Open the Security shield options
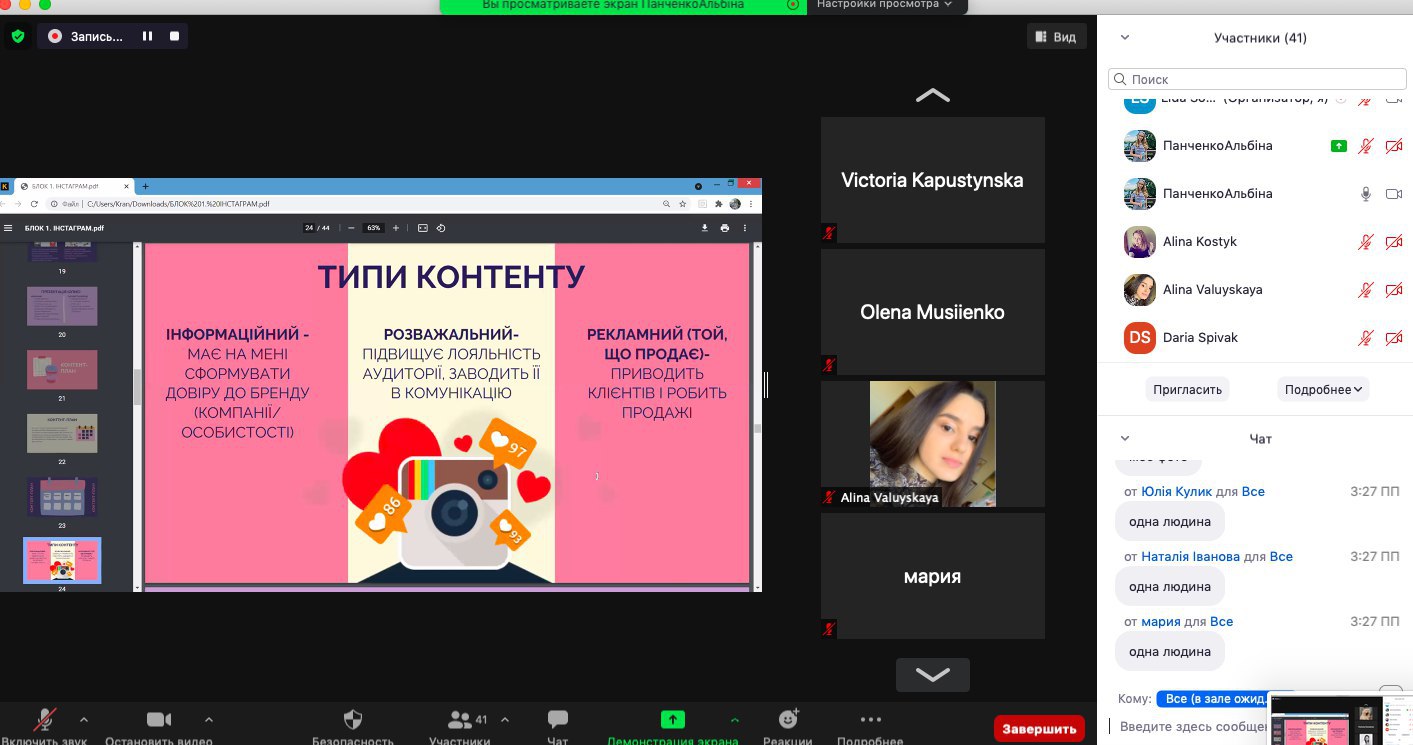Screen dimensions: 1413x745 tap(352, 720)
